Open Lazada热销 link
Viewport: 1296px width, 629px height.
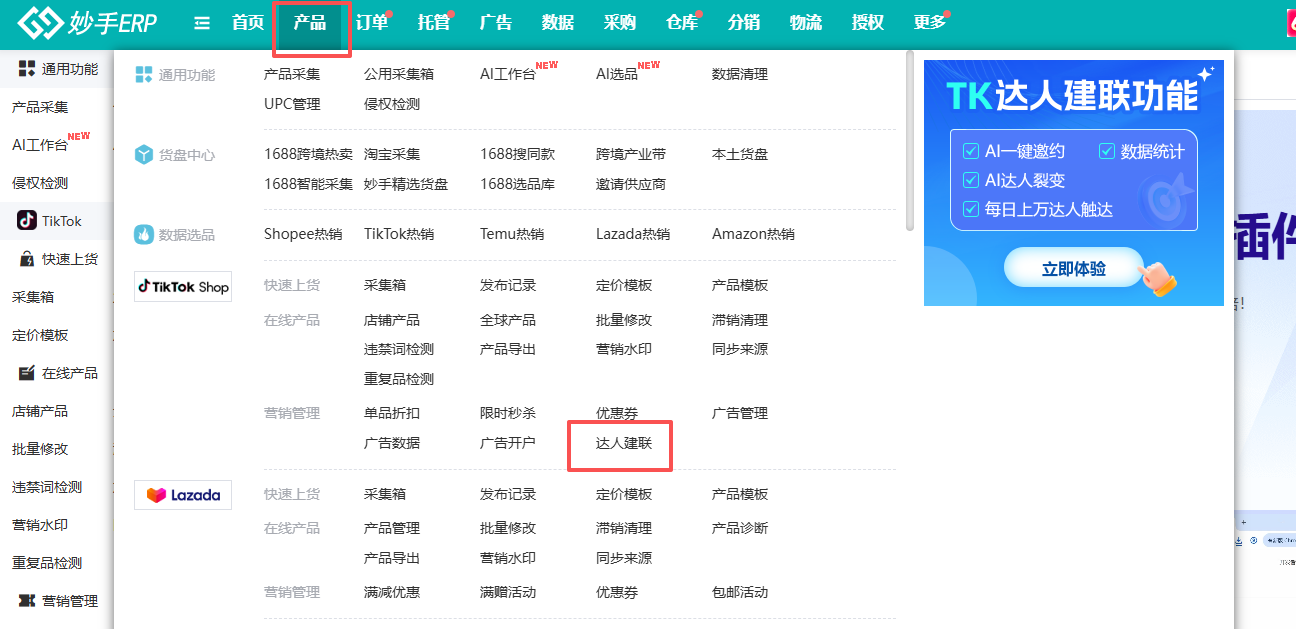click(633, 234)
